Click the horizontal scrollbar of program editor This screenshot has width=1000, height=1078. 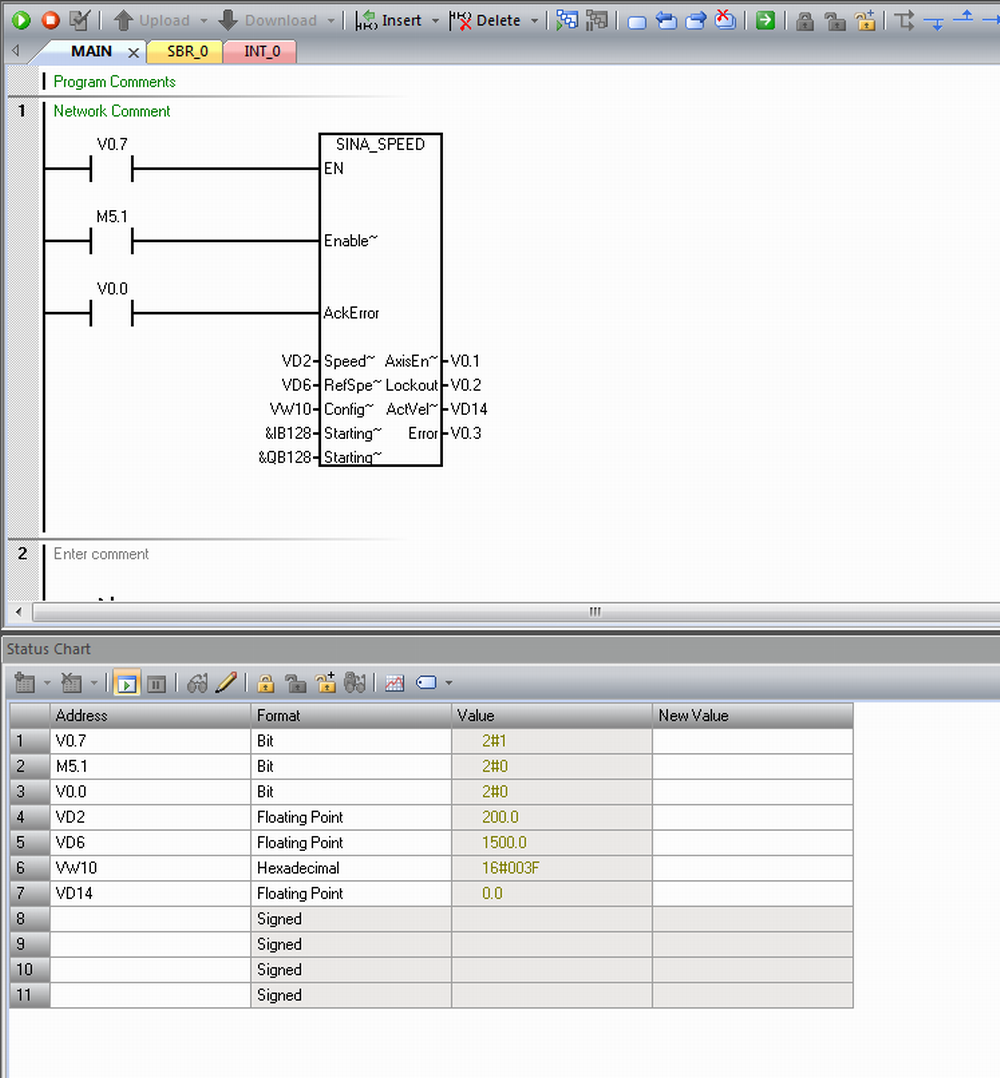point(594,611)
